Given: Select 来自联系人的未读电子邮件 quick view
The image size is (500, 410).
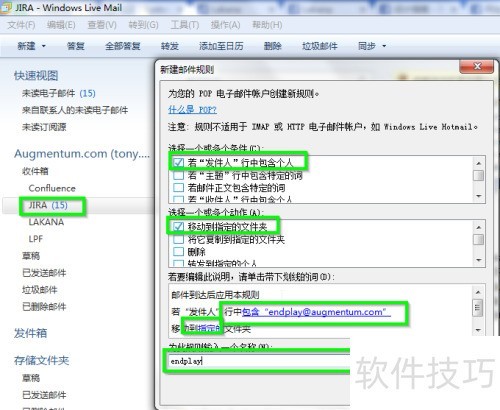Looking at the screenshot, I should click(75, 110).
